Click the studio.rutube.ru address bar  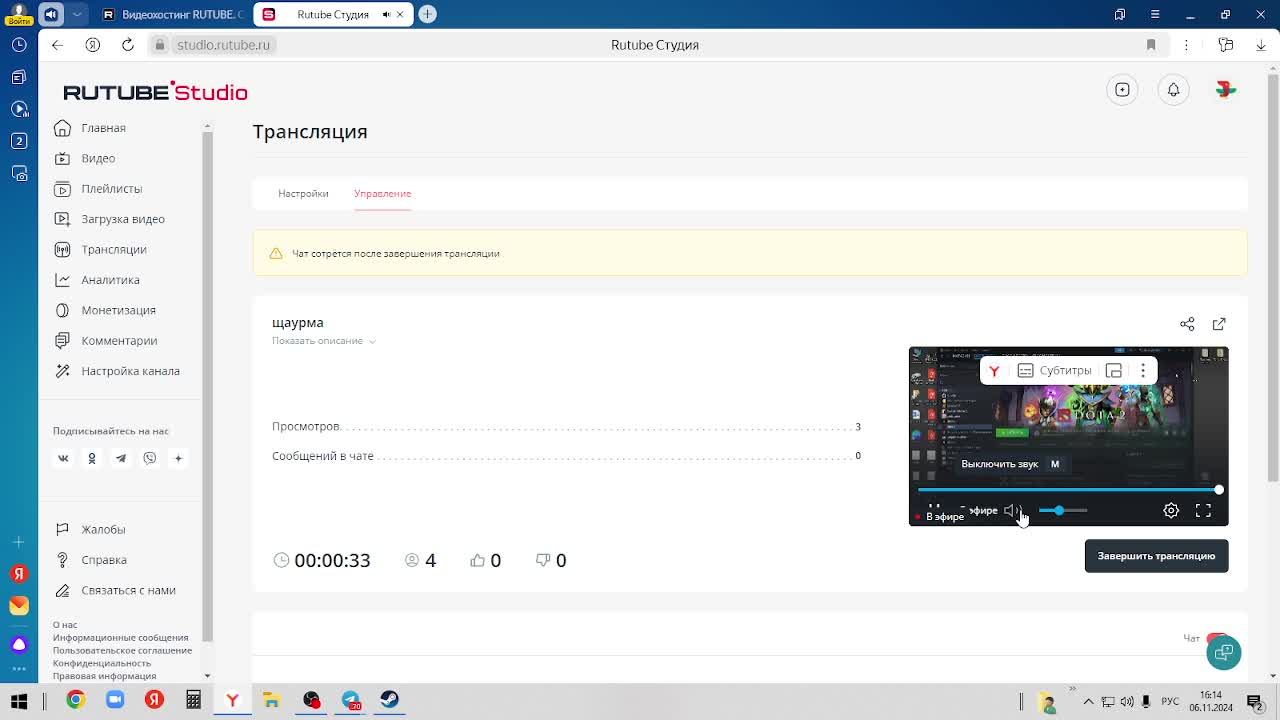tap(223, 45)
